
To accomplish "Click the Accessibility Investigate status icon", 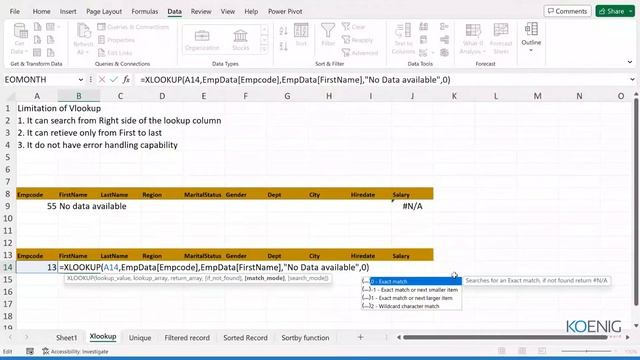I will pyautogui.click(x=75, y=351).
